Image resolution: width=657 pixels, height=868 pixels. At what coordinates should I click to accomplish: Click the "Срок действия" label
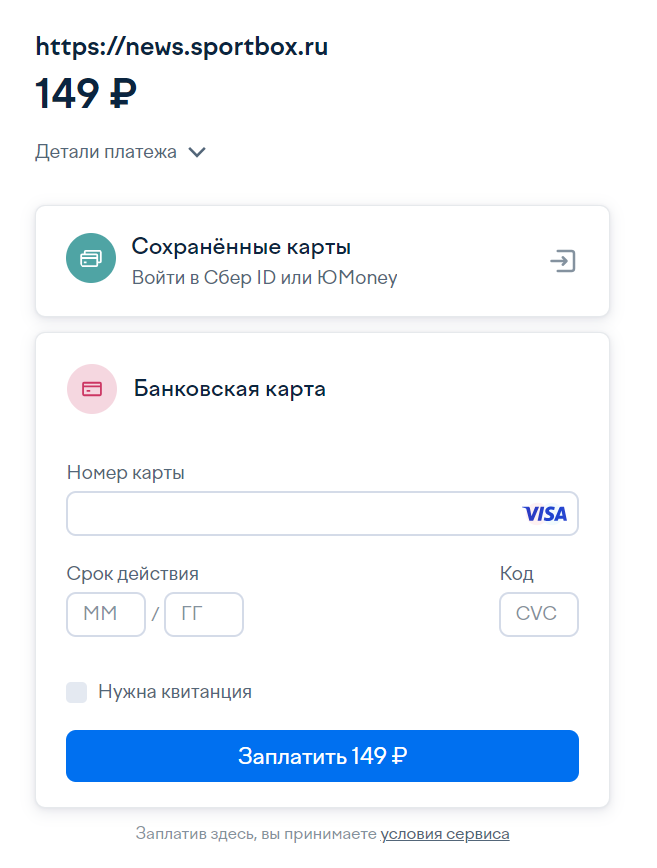click(x=132, y=574)
